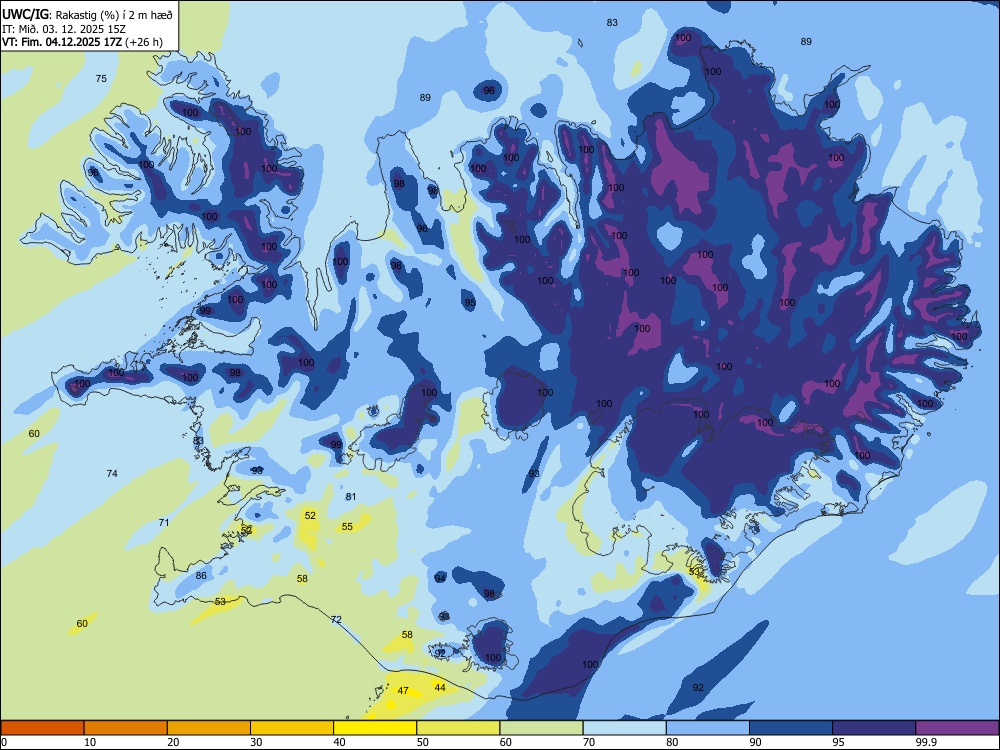Click the pale blue 70–80 legend swatch
1000x750 pixels.
[x=624, y=728]
